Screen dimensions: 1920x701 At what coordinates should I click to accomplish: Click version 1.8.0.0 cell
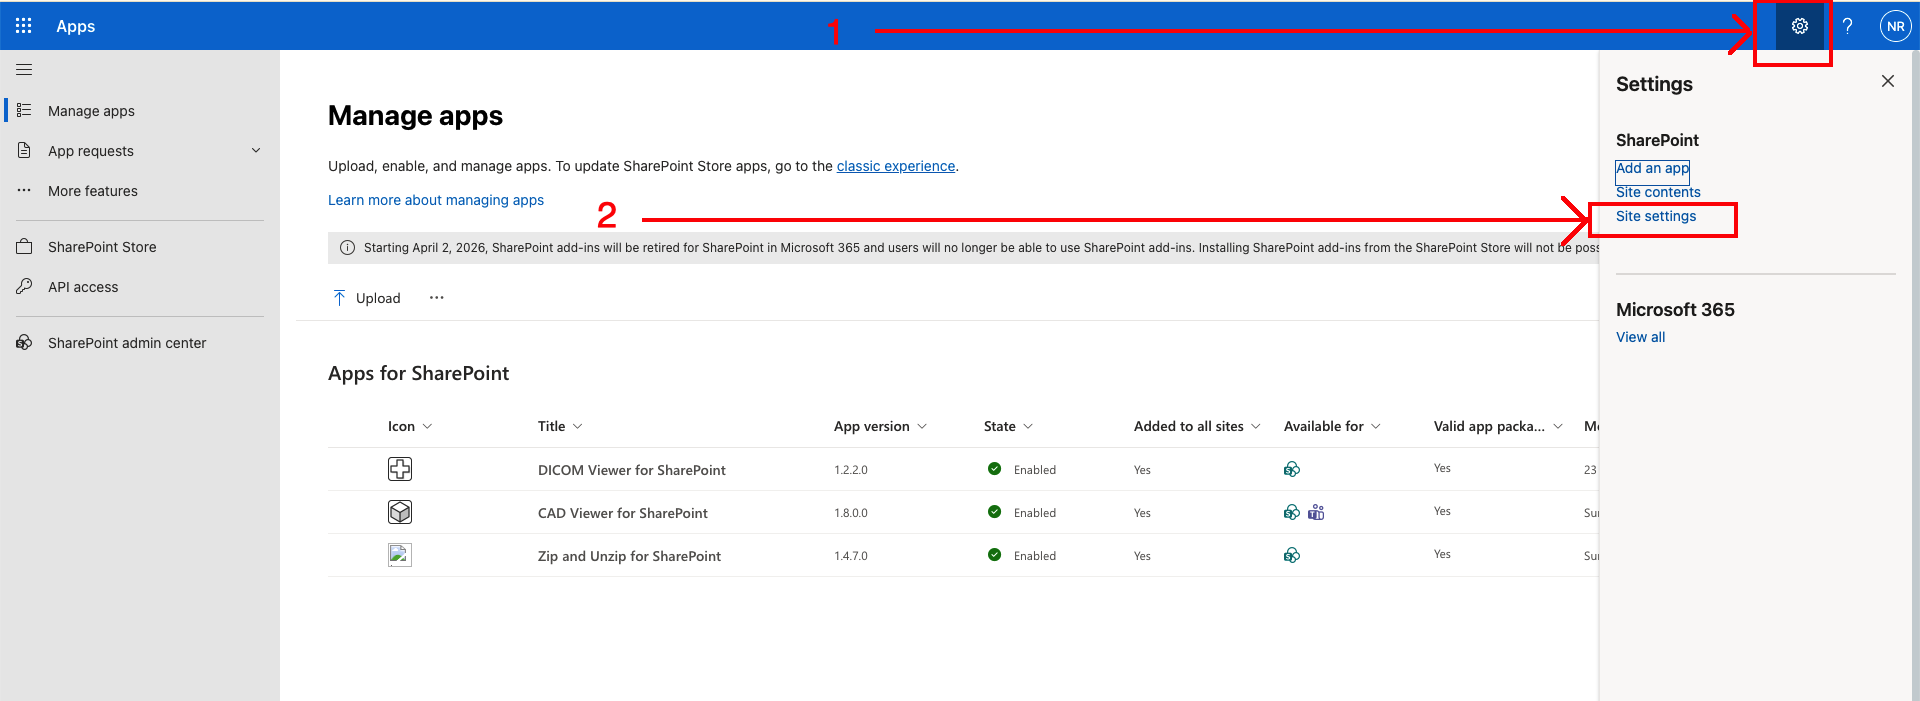point(851,513)
